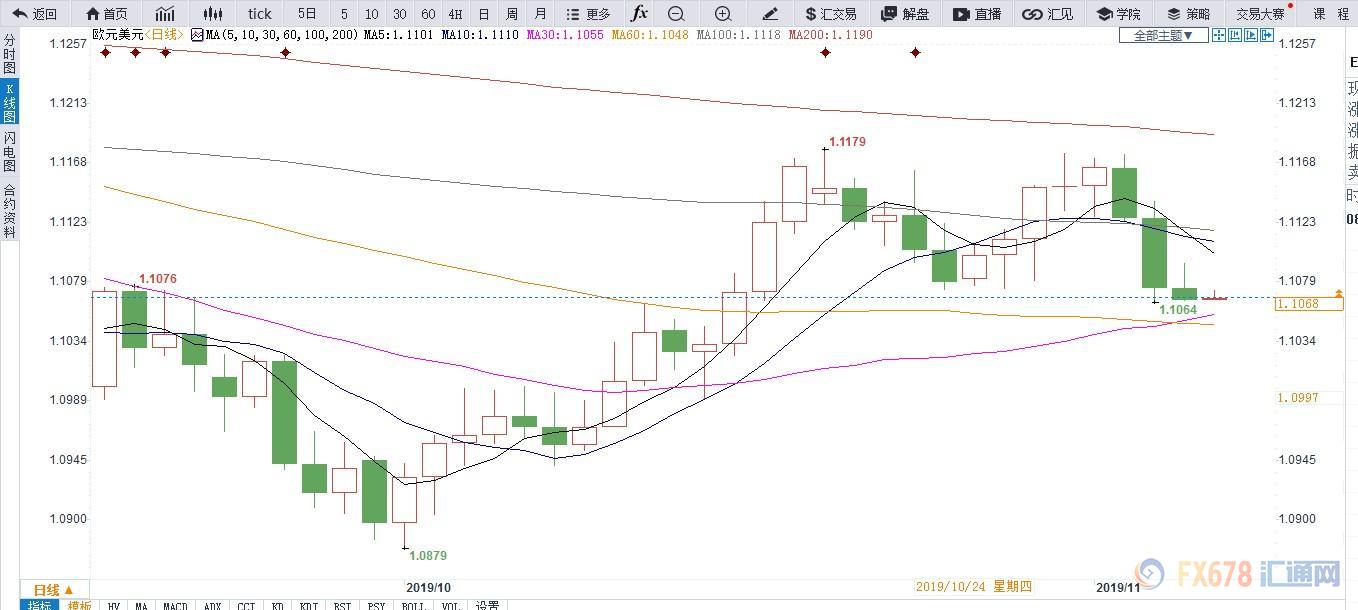Screen dimensions: 1358x610
Task: Select the 5-minute timeframe
Action: pyautogui.click(x=344, y=14)
